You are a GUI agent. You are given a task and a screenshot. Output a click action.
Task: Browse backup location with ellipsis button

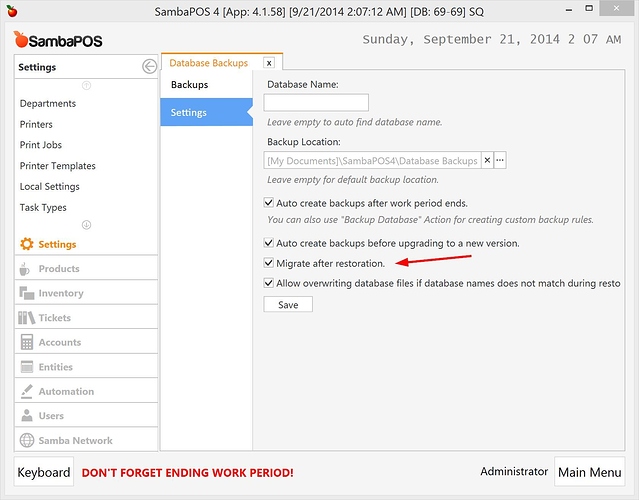point(500,160)
